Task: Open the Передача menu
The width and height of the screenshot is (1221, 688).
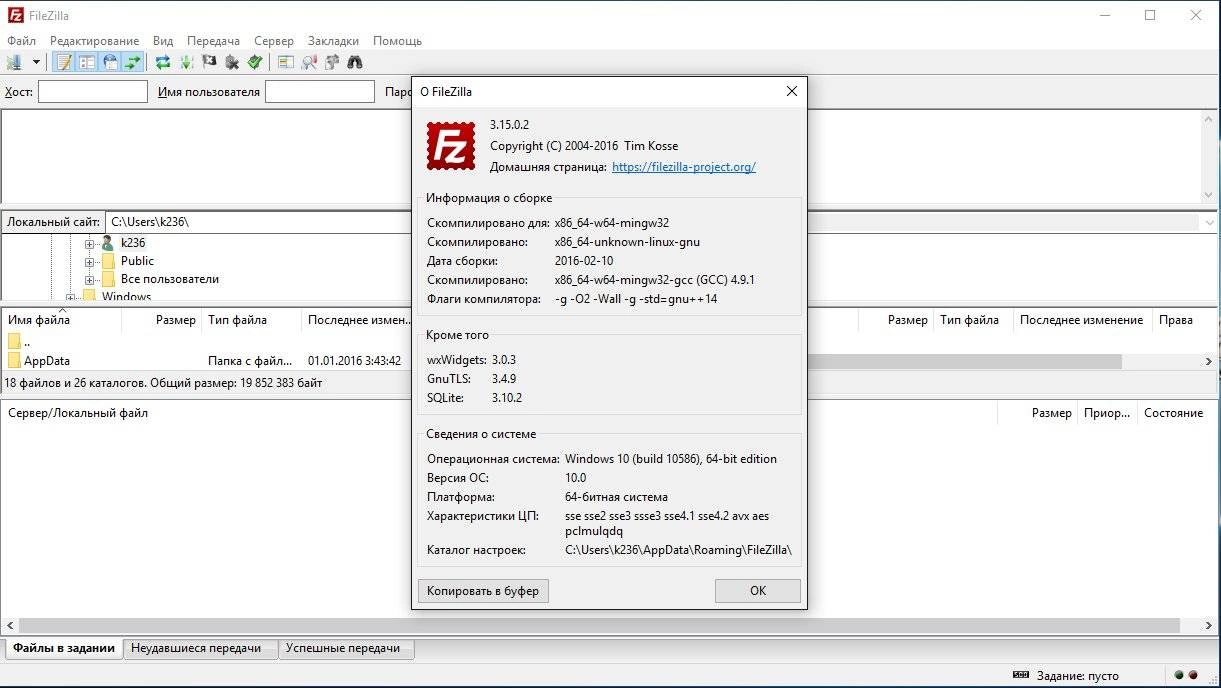Action: (213, 41)
